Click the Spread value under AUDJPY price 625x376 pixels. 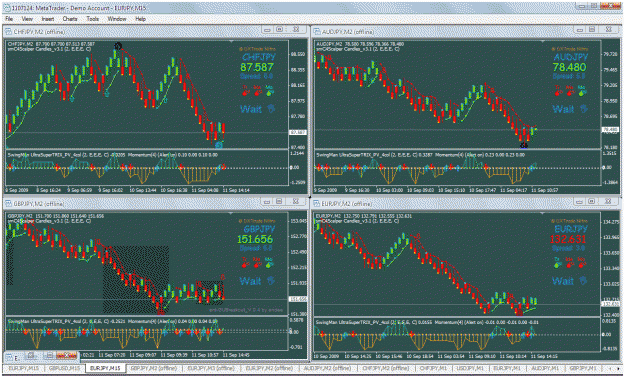click(569, 76)
